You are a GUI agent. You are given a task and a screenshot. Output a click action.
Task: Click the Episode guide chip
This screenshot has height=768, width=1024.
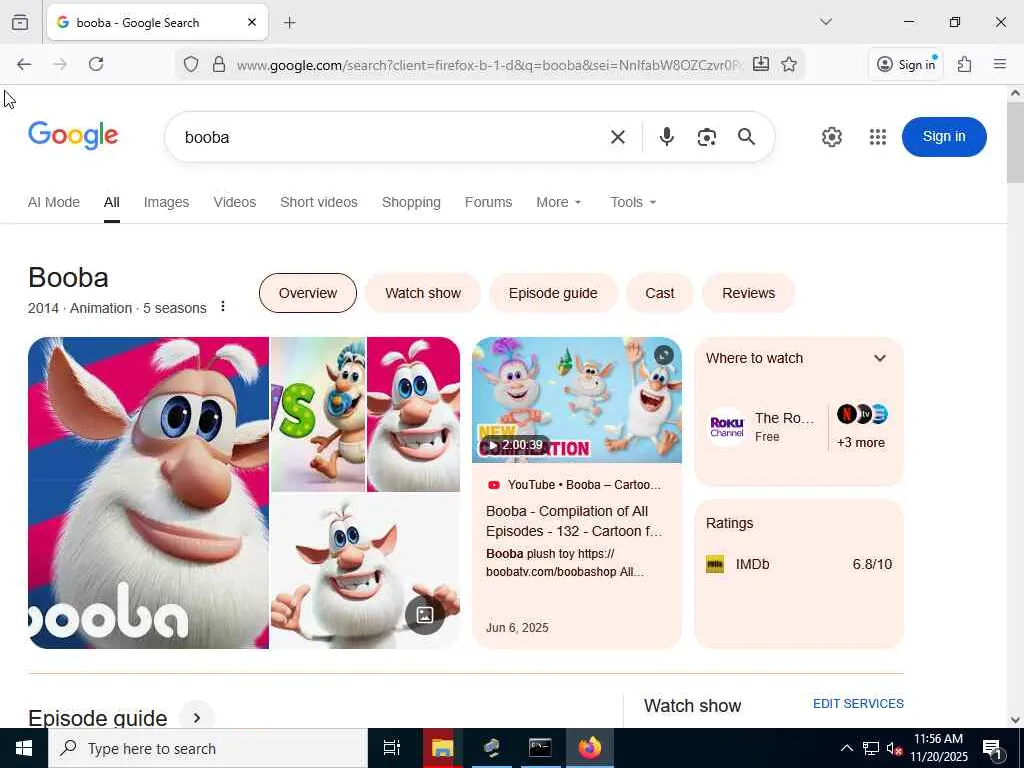pyautogui.click(x=553, y=293)
